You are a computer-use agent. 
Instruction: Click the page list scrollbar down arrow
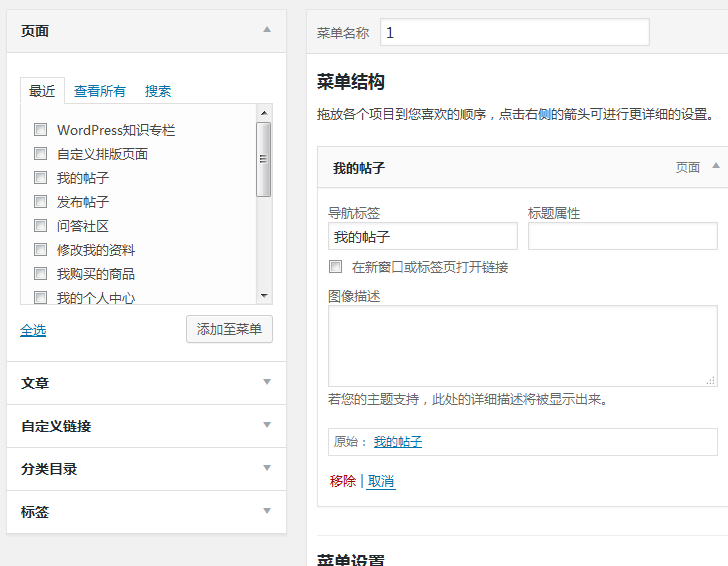[x=264, y=296]
